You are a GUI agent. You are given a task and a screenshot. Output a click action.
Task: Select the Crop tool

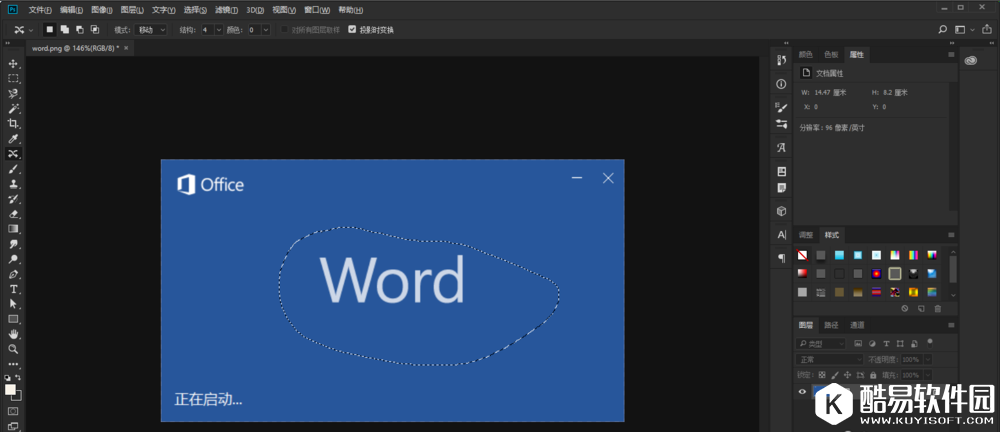click(13, 123)
